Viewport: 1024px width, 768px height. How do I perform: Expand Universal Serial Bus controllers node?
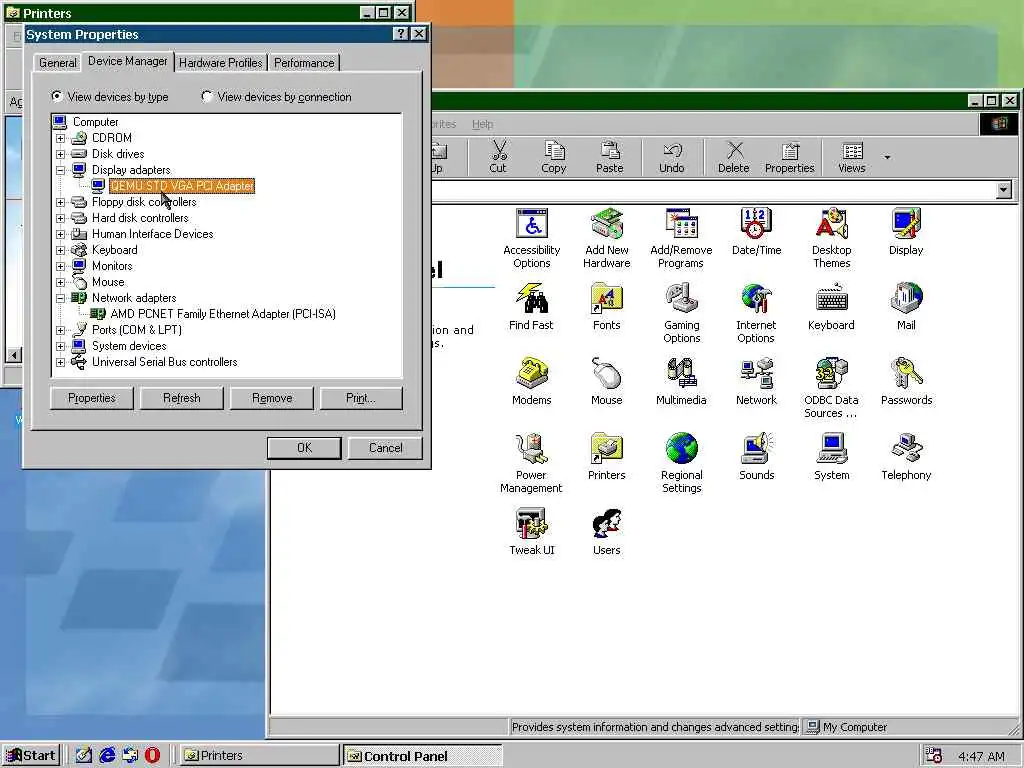[61, 362]
